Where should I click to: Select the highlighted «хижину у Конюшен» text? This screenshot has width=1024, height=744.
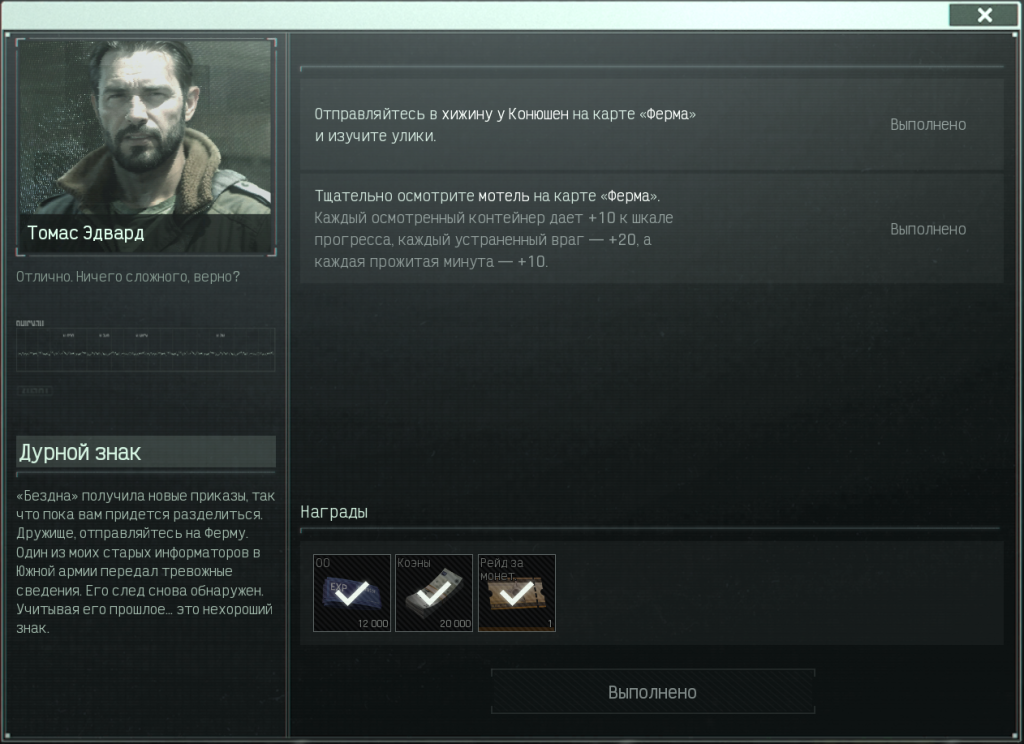tap(505, 114)
